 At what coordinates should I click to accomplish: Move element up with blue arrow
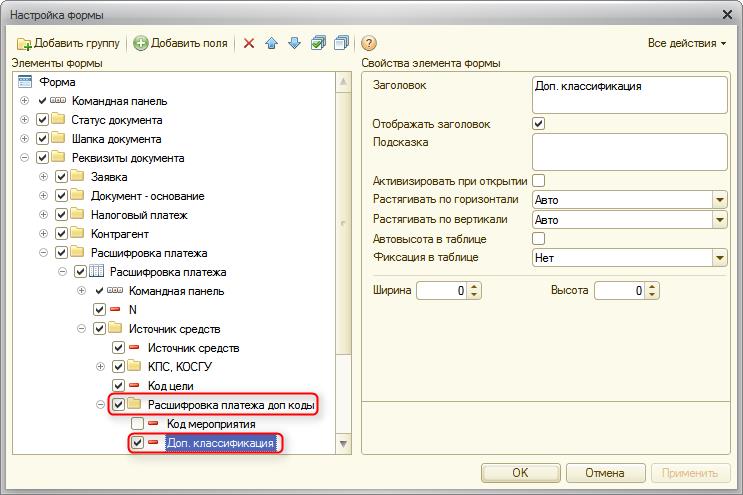tap(272, 44)
